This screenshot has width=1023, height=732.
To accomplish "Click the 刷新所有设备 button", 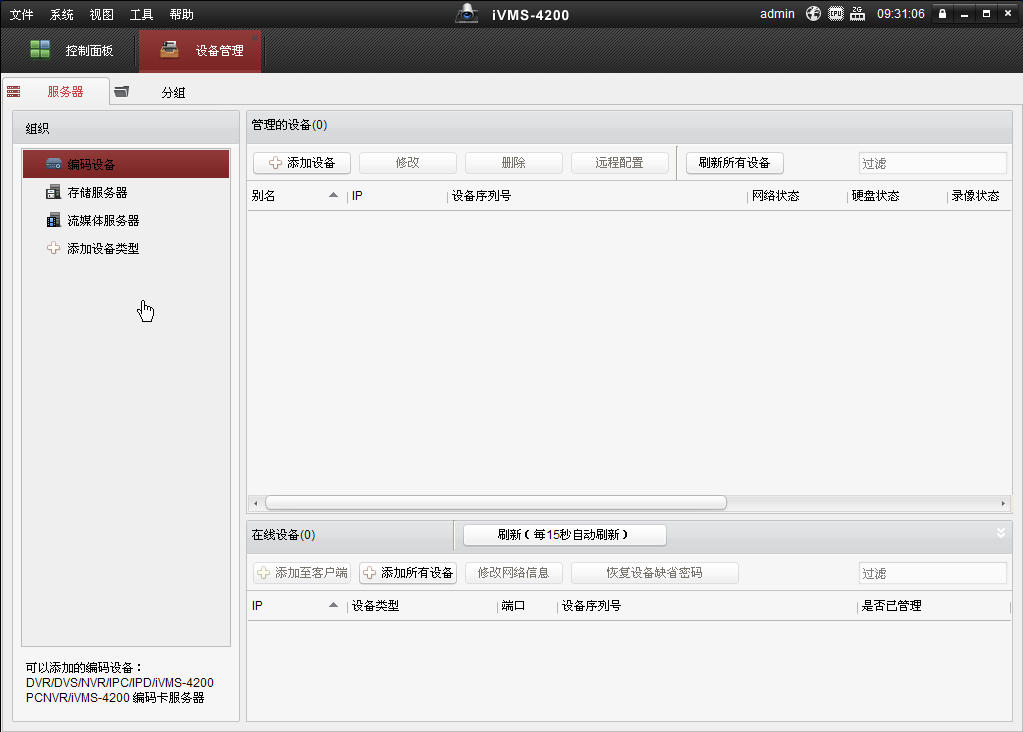I will (734, 162).
